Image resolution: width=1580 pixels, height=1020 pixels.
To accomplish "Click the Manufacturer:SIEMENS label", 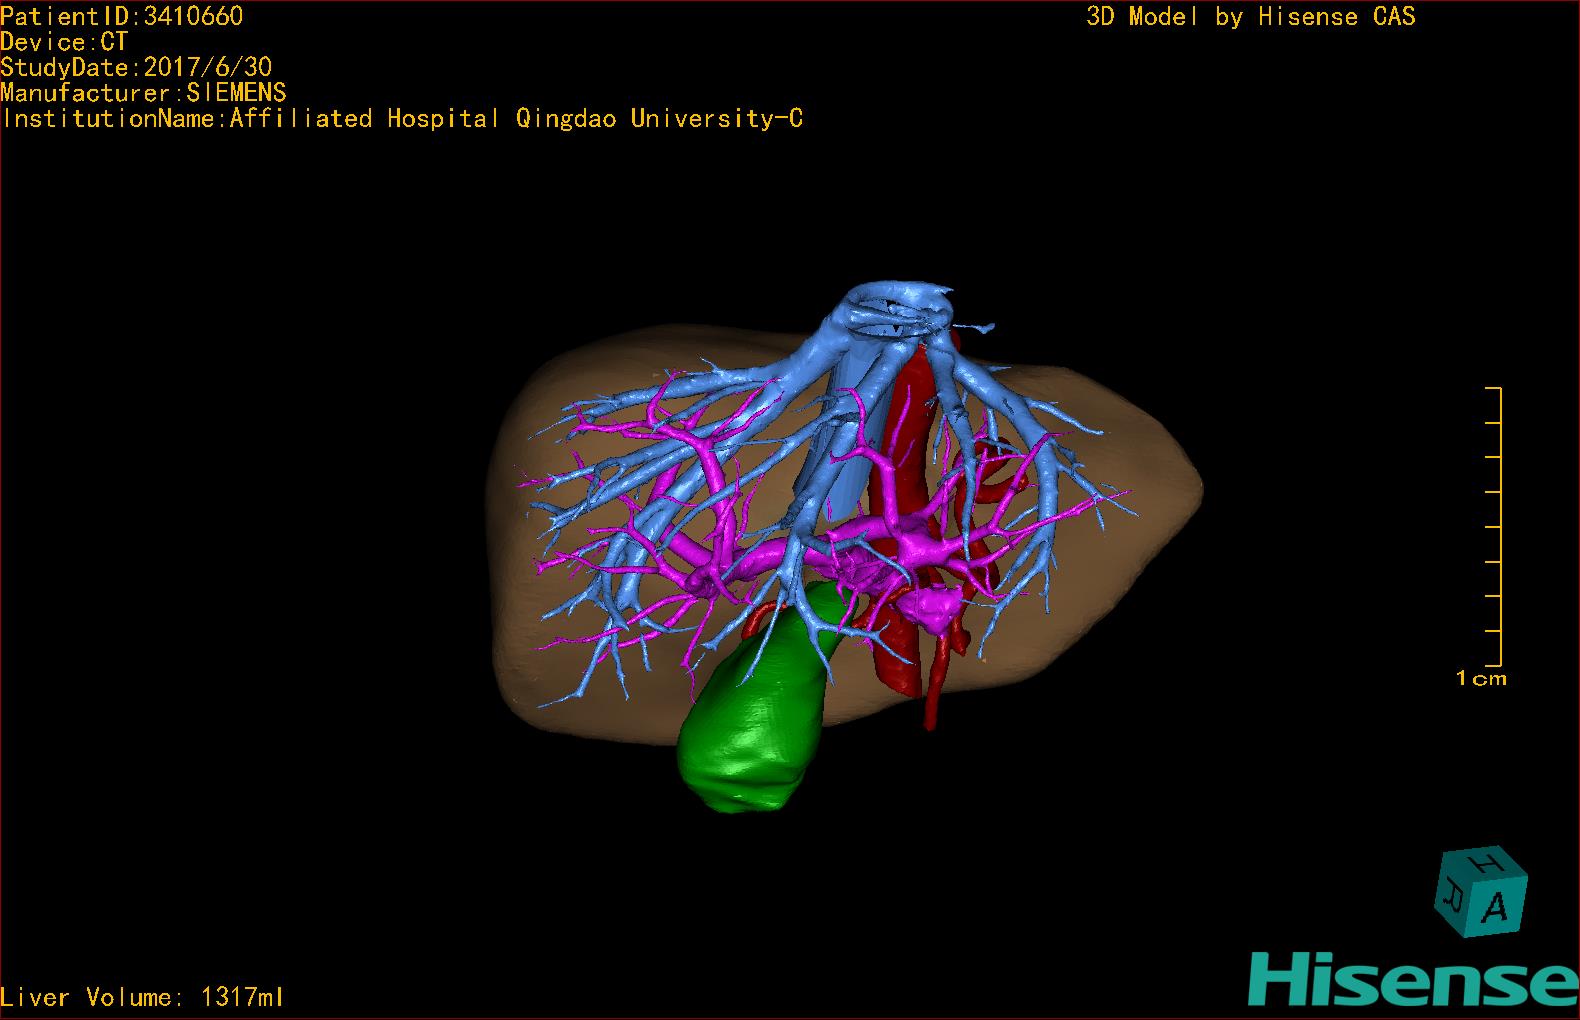I will (143, 93).
